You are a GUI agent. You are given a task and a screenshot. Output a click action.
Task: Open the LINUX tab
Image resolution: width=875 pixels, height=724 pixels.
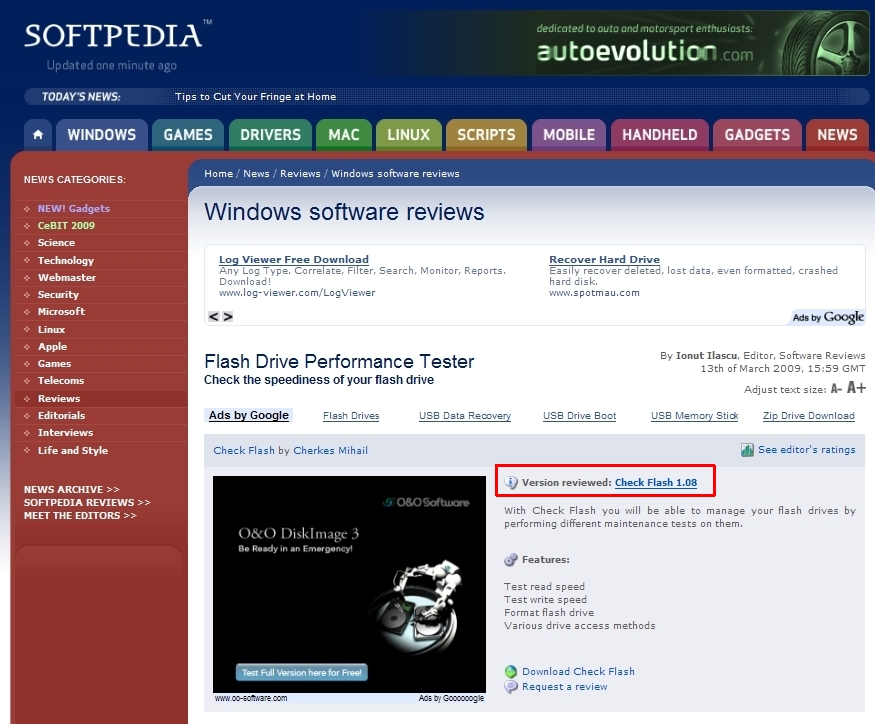coord(408,135)
